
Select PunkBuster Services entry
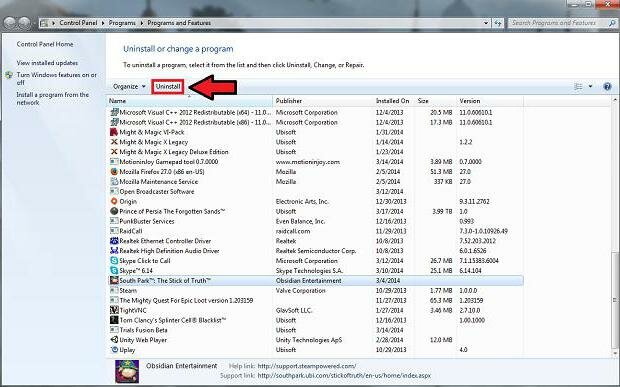pos(316,221)
